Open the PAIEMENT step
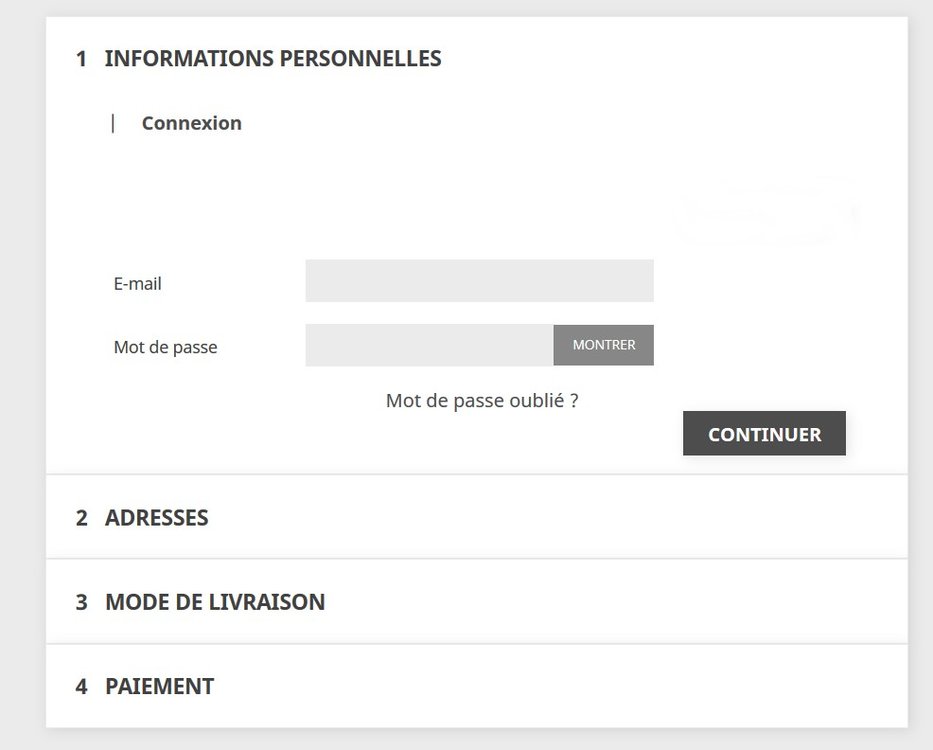The width and height of the screenshot is (933, 750). pos(159,687)
